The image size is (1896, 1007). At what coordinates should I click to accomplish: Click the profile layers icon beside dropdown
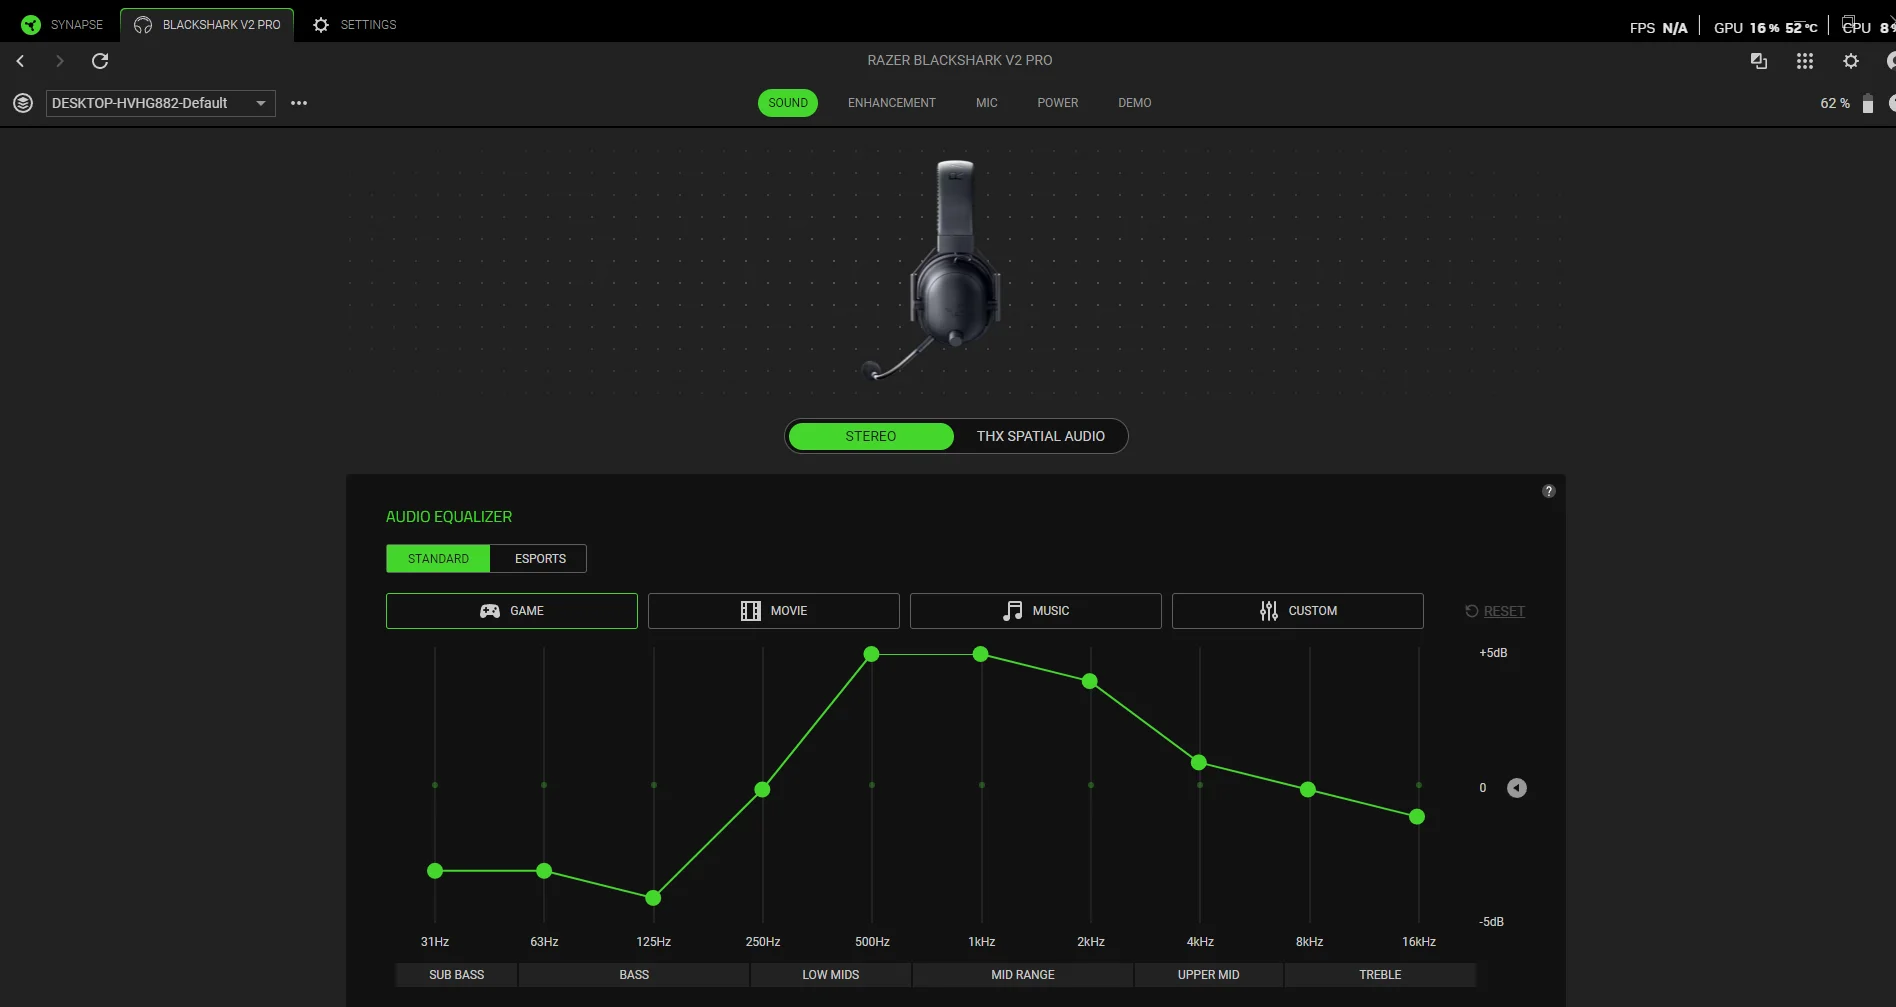23,103
